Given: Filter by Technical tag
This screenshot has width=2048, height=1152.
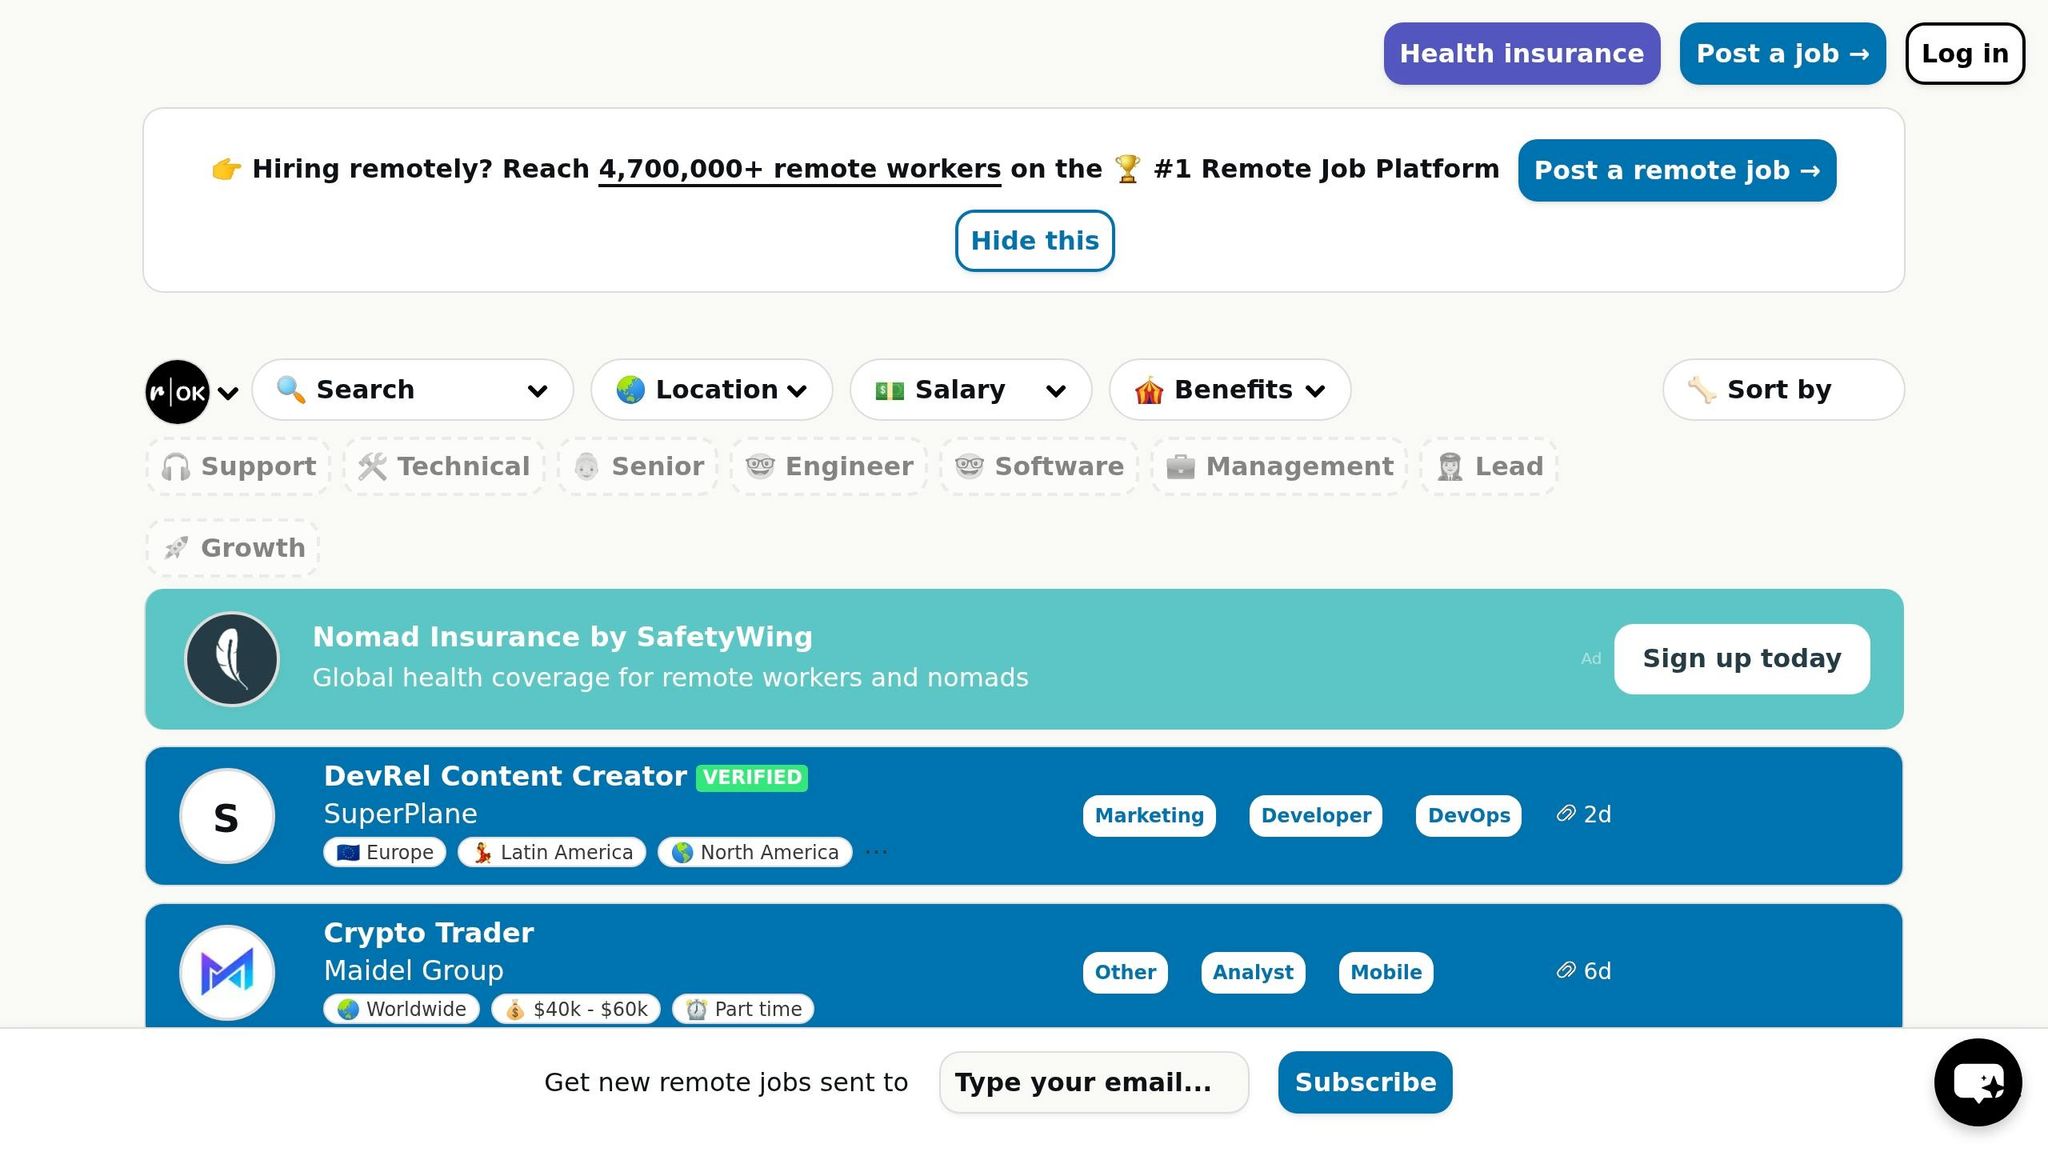Looking at the screenshot, I should click(x=444, y=466).
